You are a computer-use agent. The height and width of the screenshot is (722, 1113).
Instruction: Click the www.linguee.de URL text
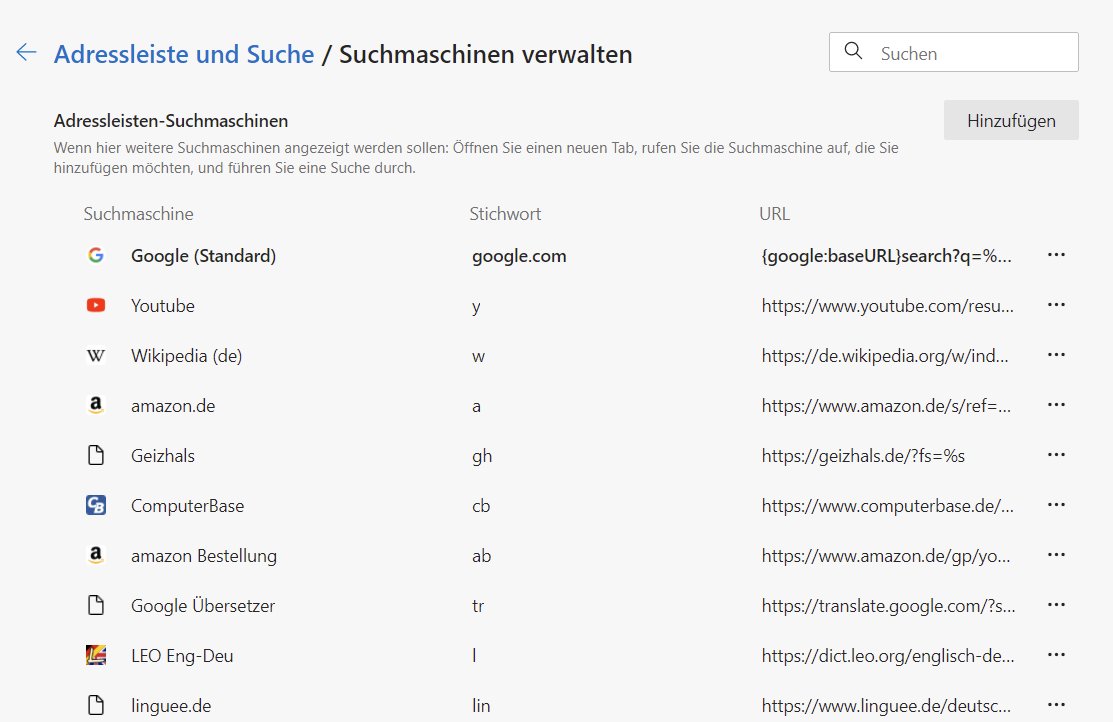(x=886, y=706)
